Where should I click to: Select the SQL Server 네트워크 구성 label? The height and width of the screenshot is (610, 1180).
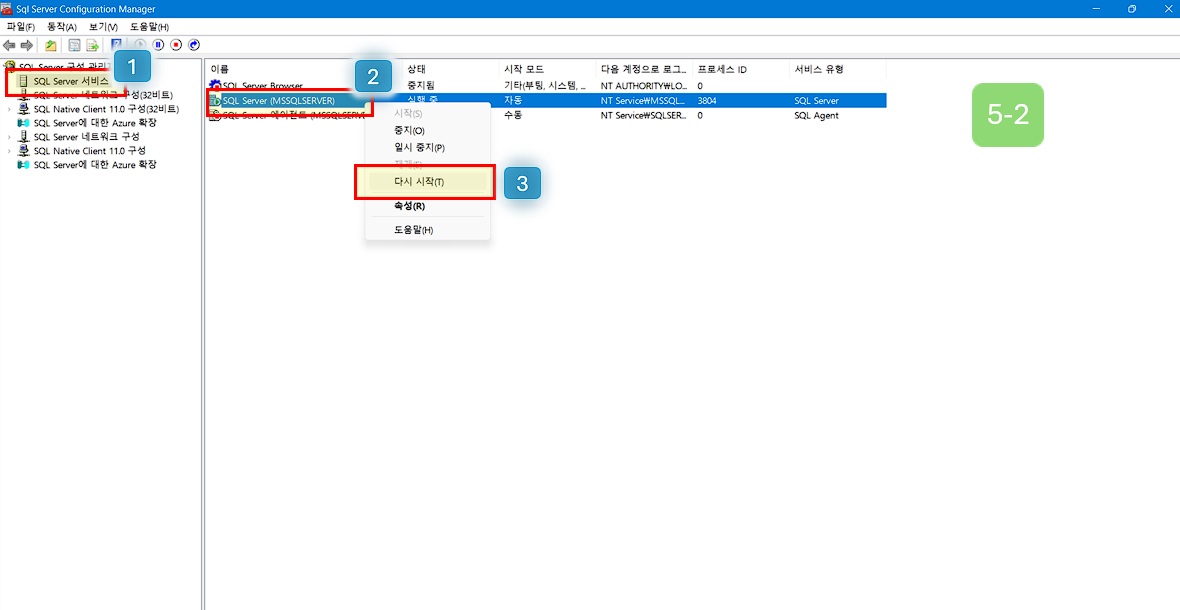coord(86,137)
